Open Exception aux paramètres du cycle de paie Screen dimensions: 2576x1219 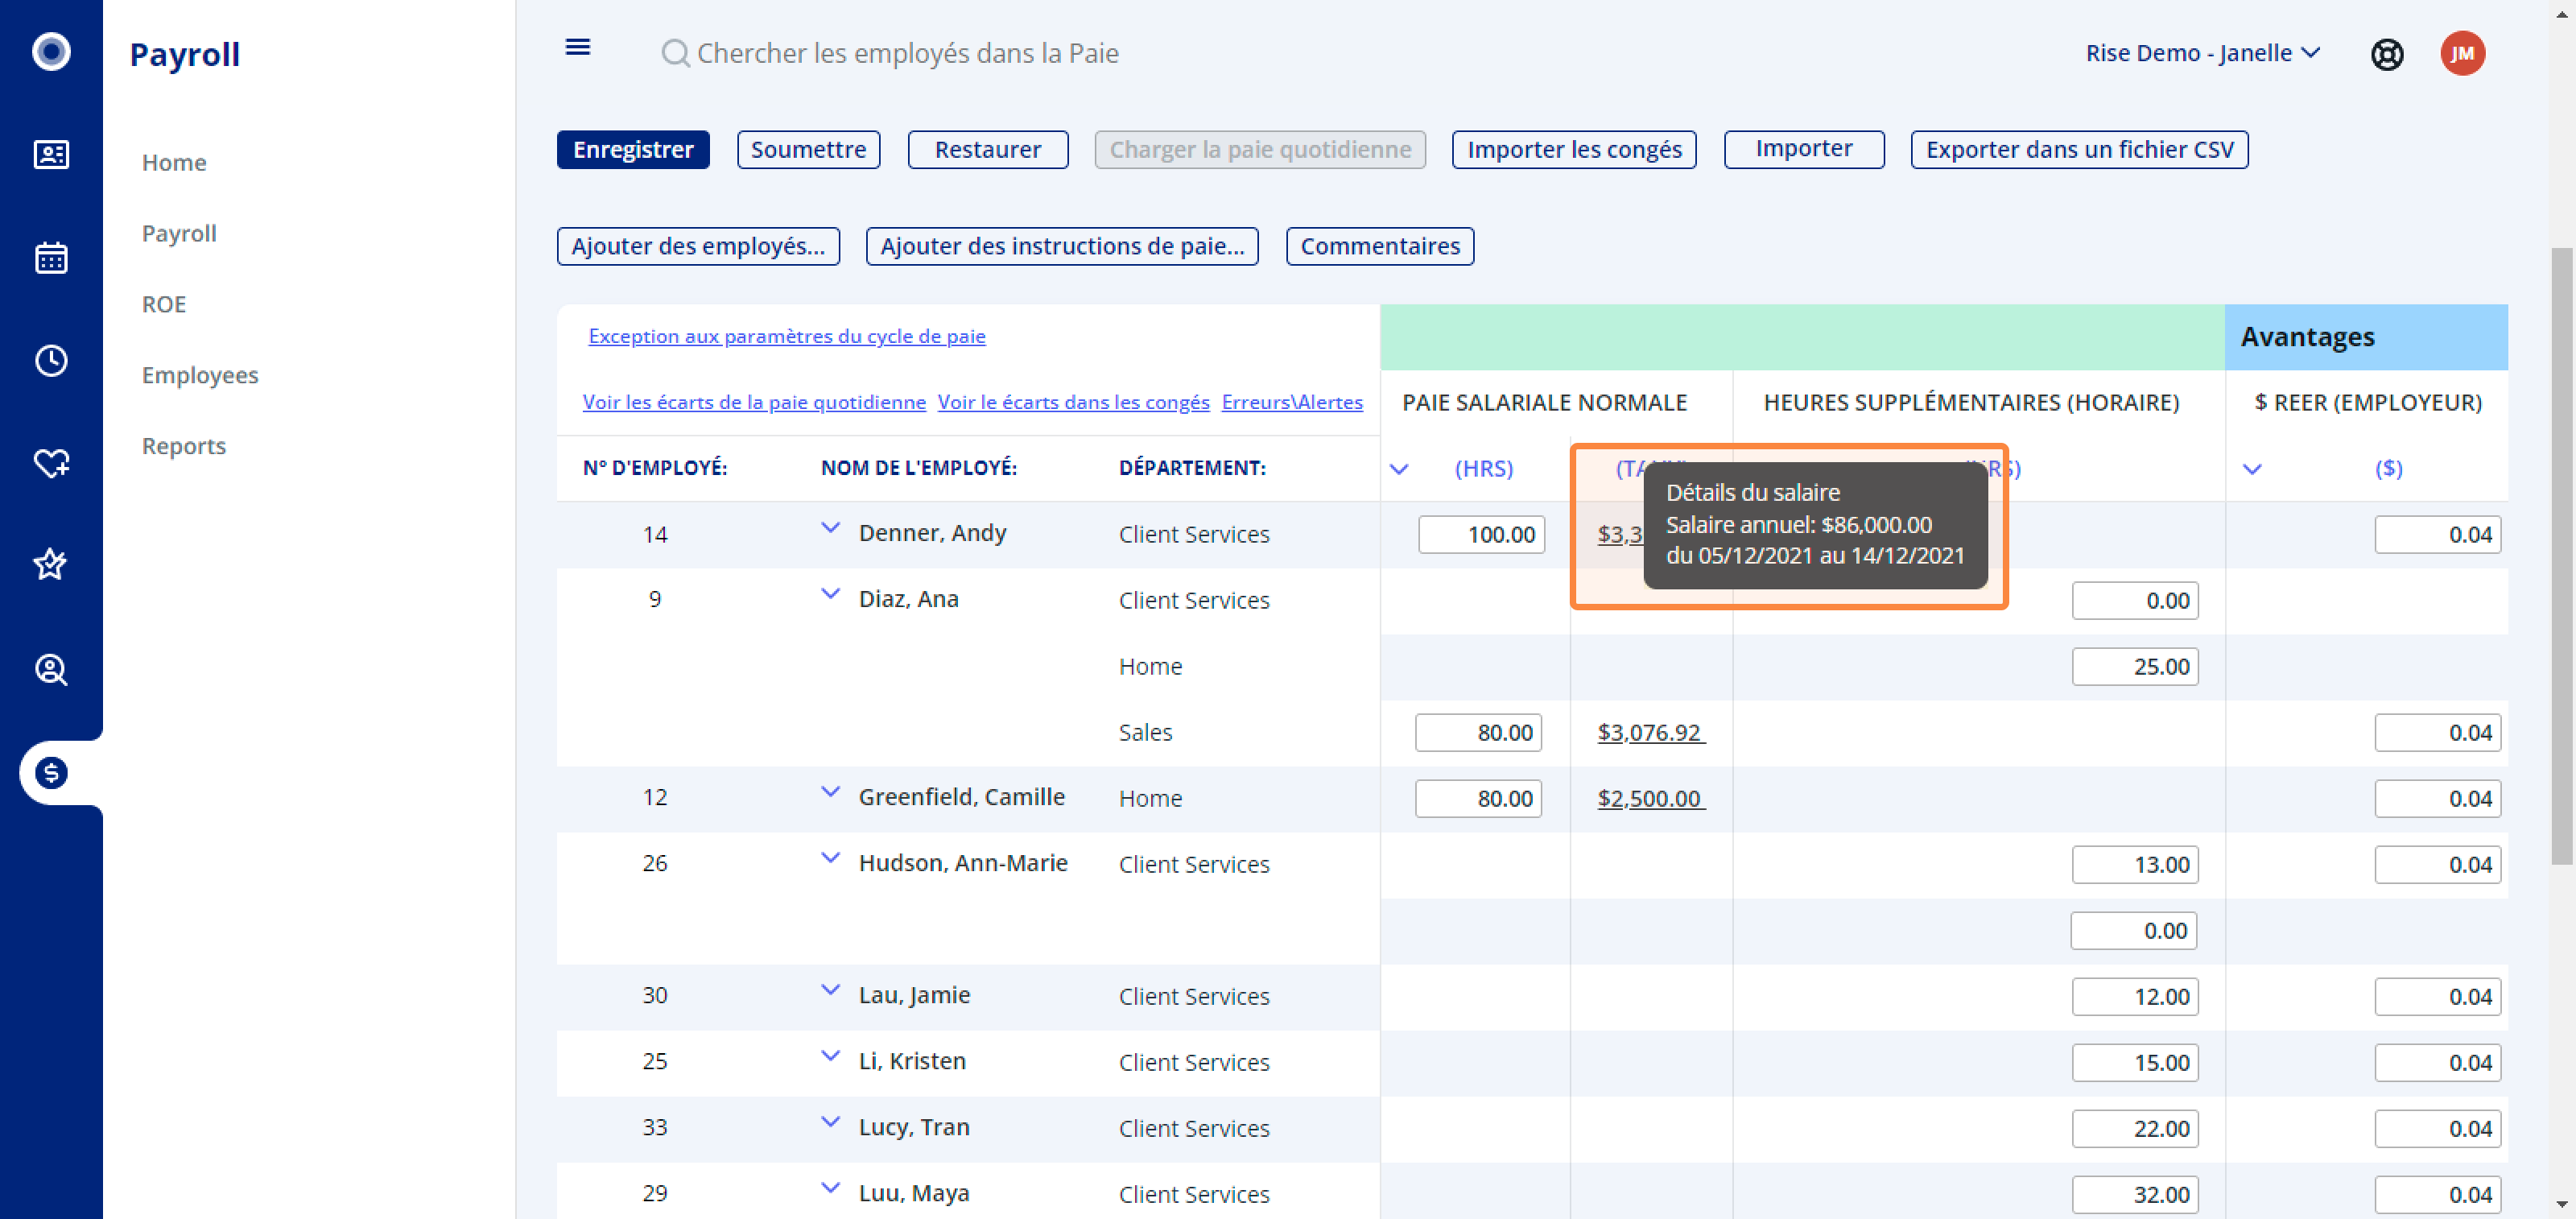pyautogui.click(x=787, y=336)
